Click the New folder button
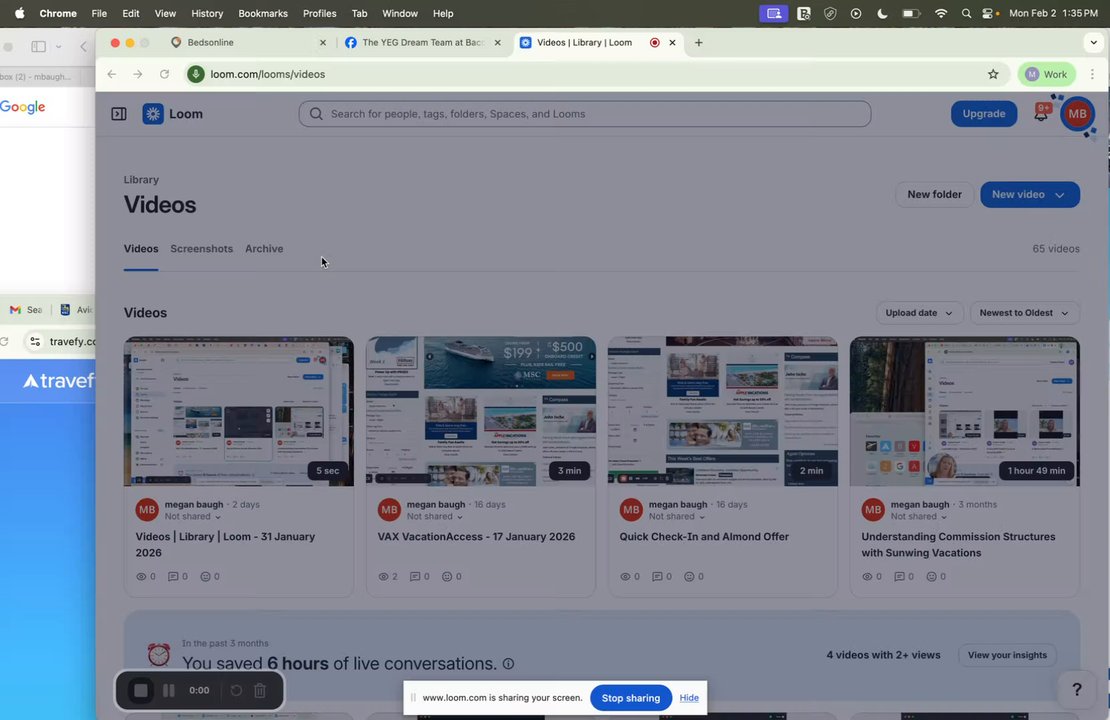The height and width of the screenshot is (720, 1110). coord(934,195)
